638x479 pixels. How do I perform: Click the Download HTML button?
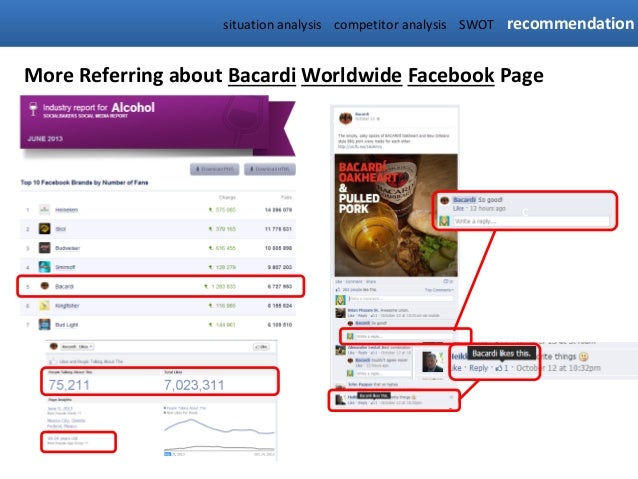[270, 169]
